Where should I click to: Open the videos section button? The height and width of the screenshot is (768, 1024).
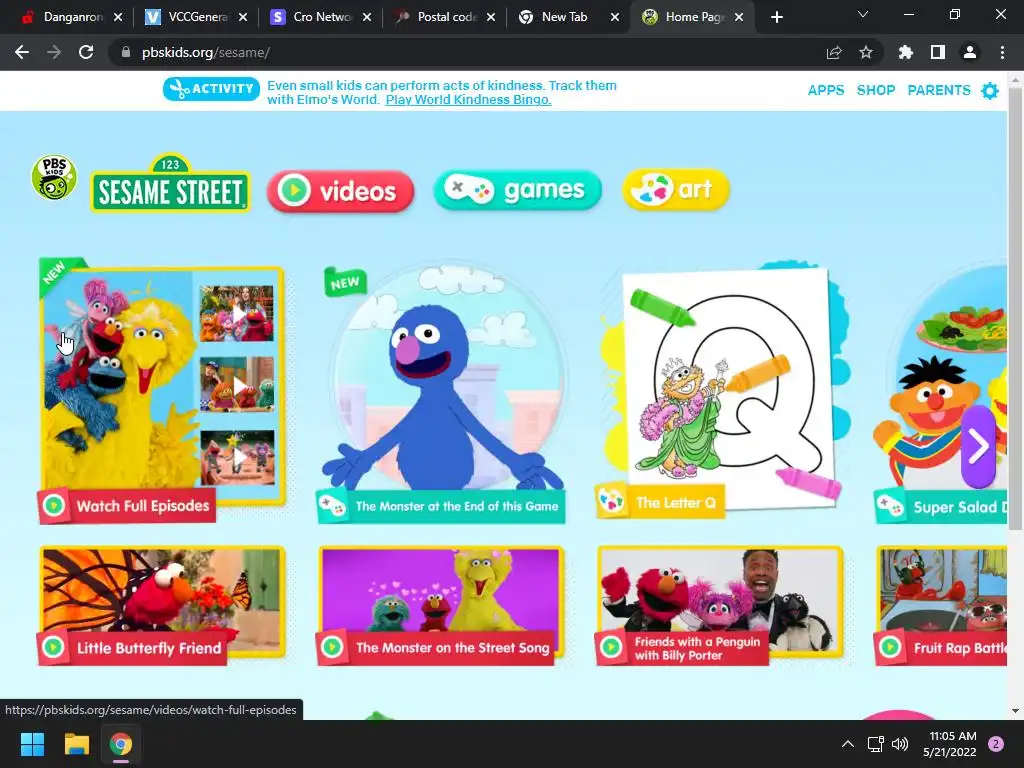tap(340, 191)
